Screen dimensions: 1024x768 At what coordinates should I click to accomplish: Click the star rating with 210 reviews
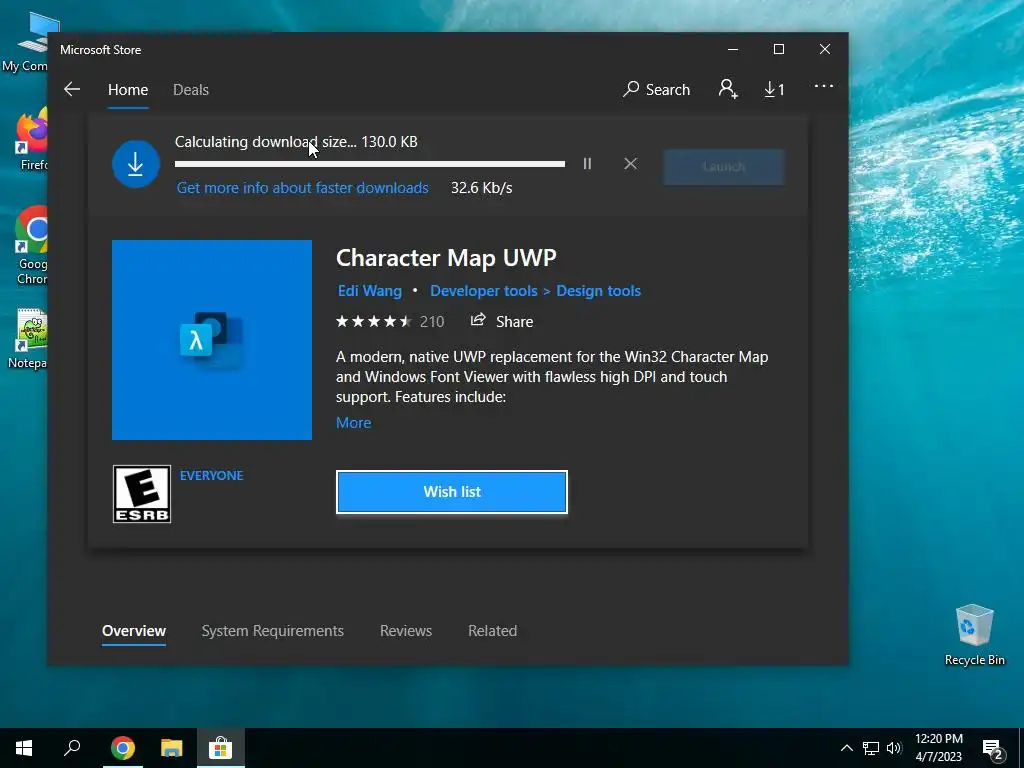coord(390,321)
